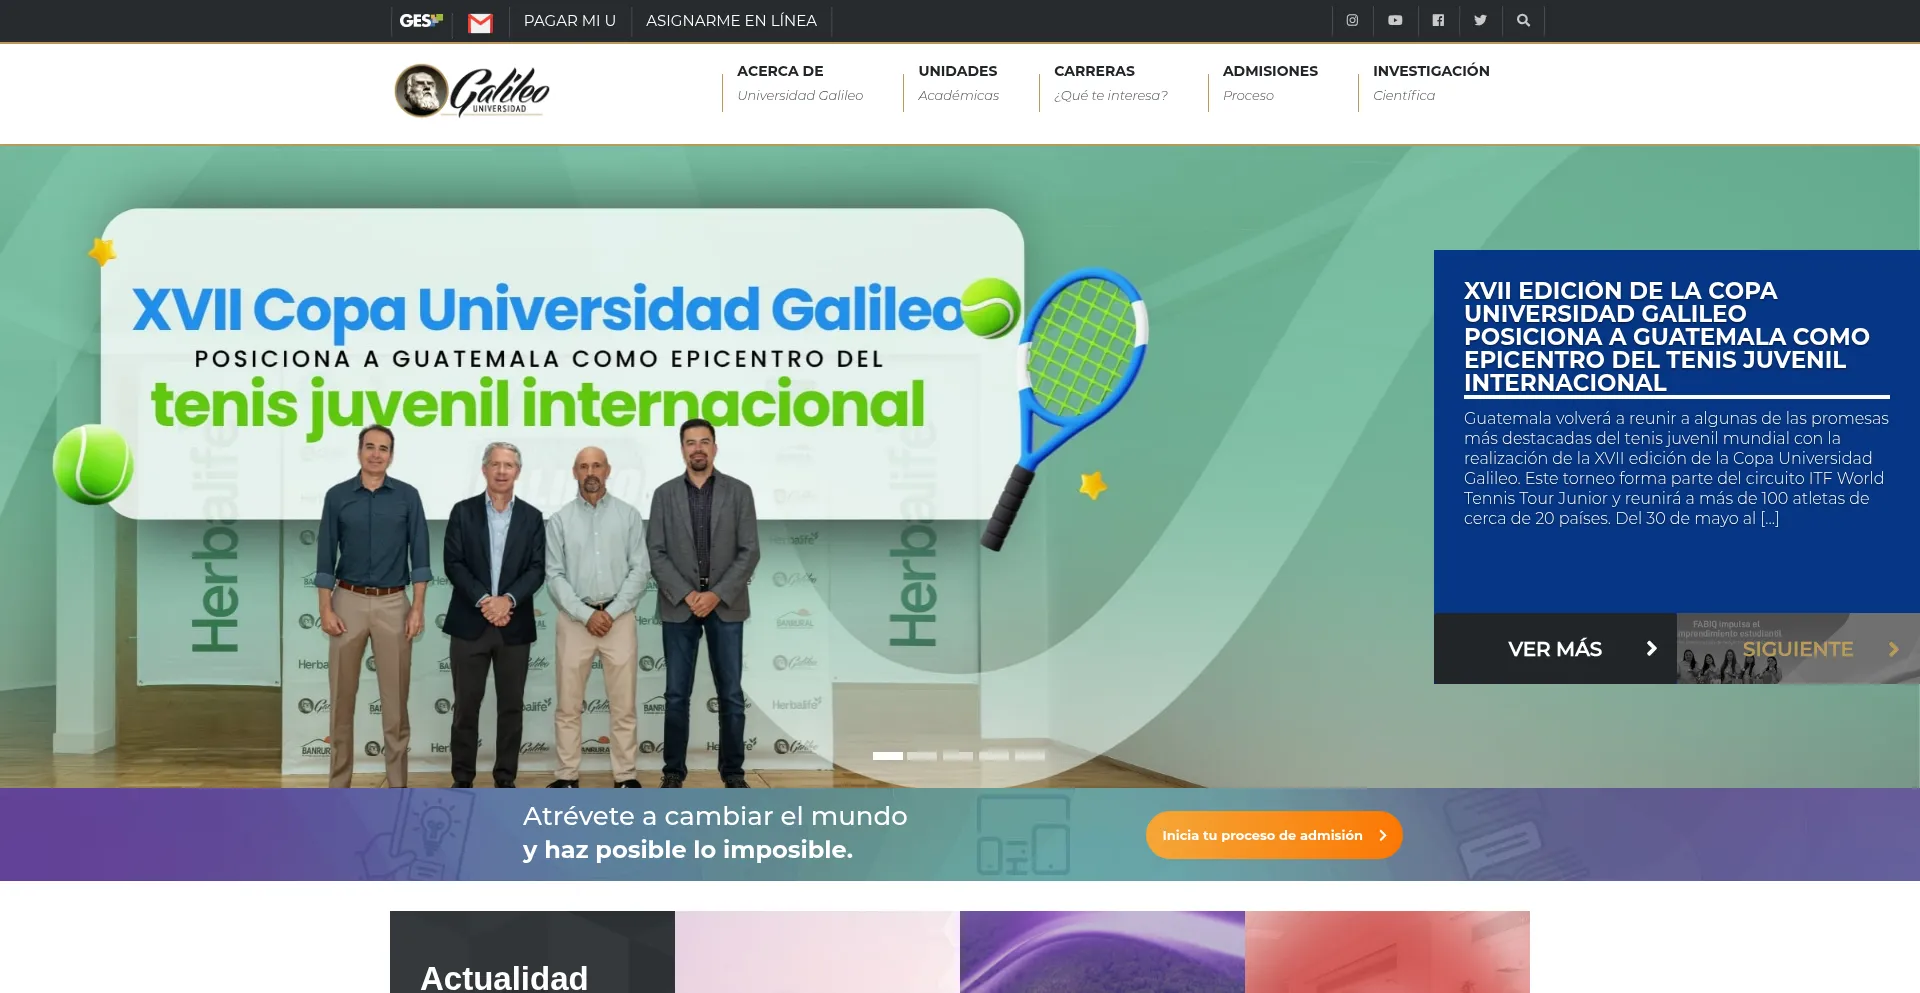Open the UNIDADES Académicas menu
Screen dimensions: 1920x993
coord(958,83)
